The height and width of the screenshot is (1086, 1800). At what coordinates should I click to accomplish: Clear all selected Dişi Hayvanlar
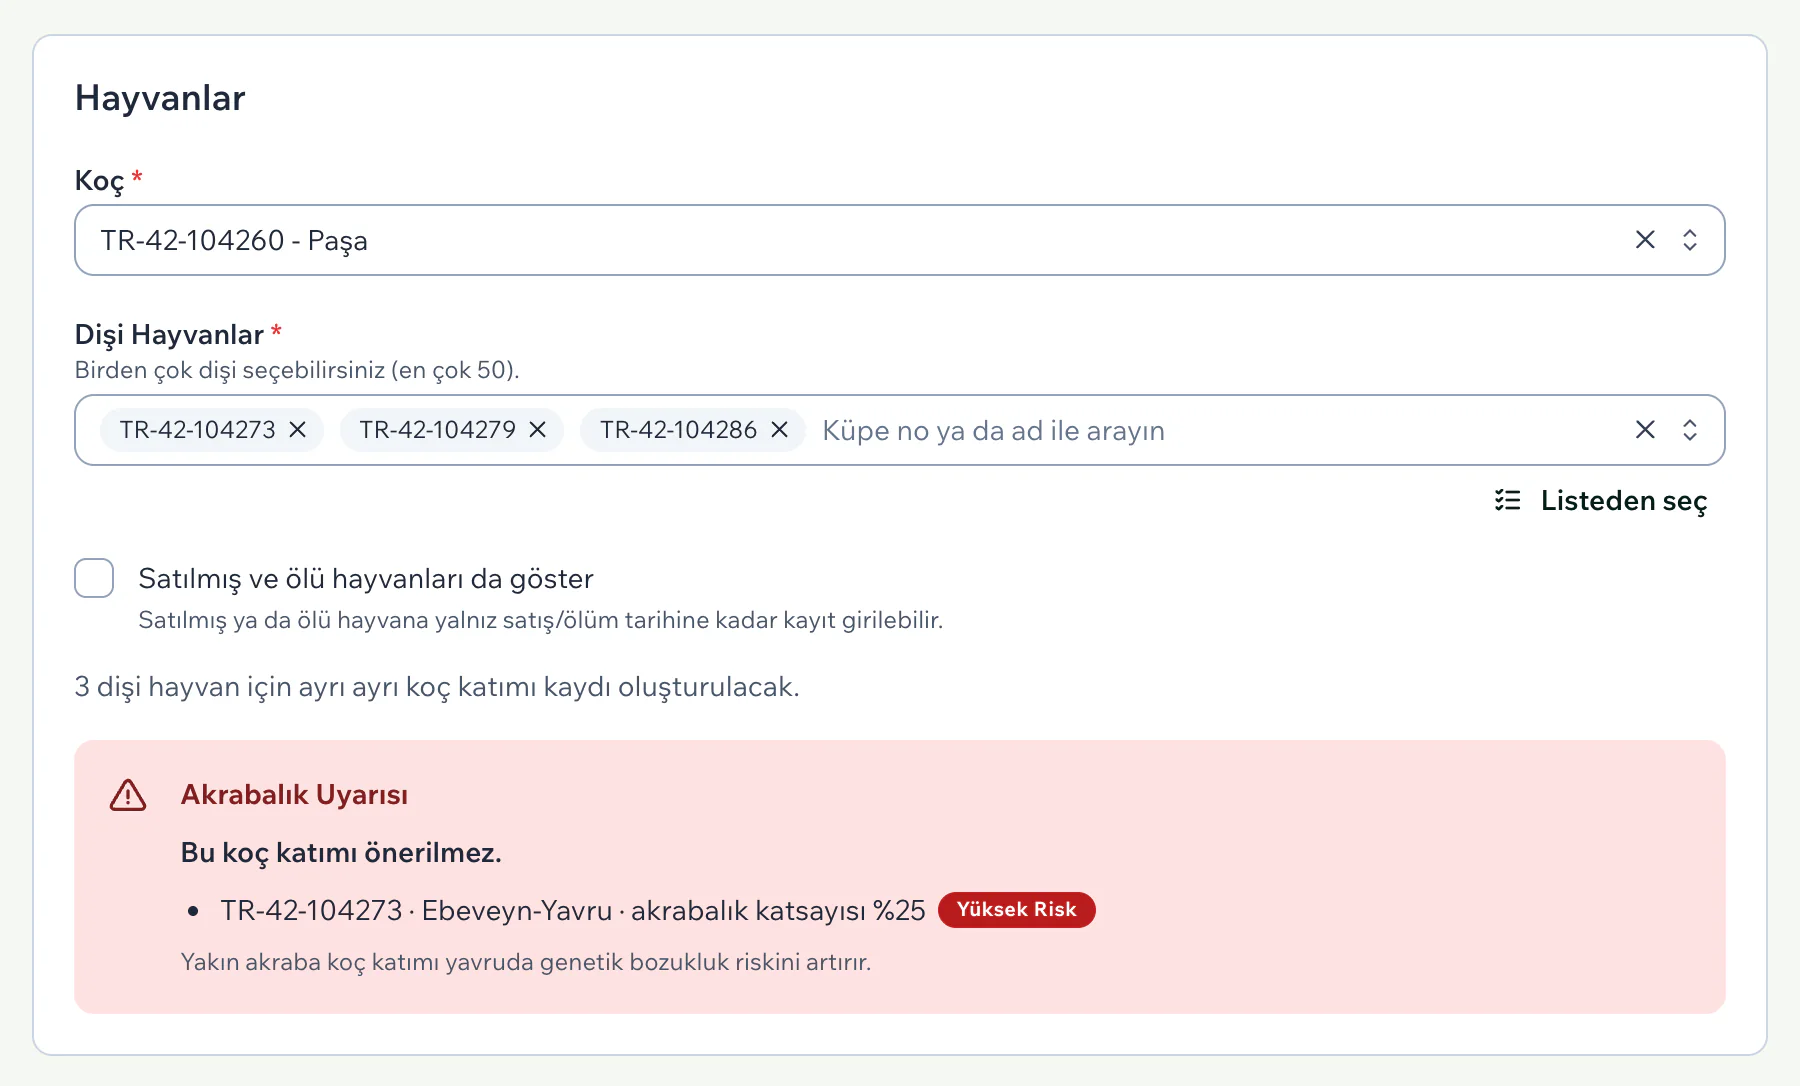(1645, 430)
